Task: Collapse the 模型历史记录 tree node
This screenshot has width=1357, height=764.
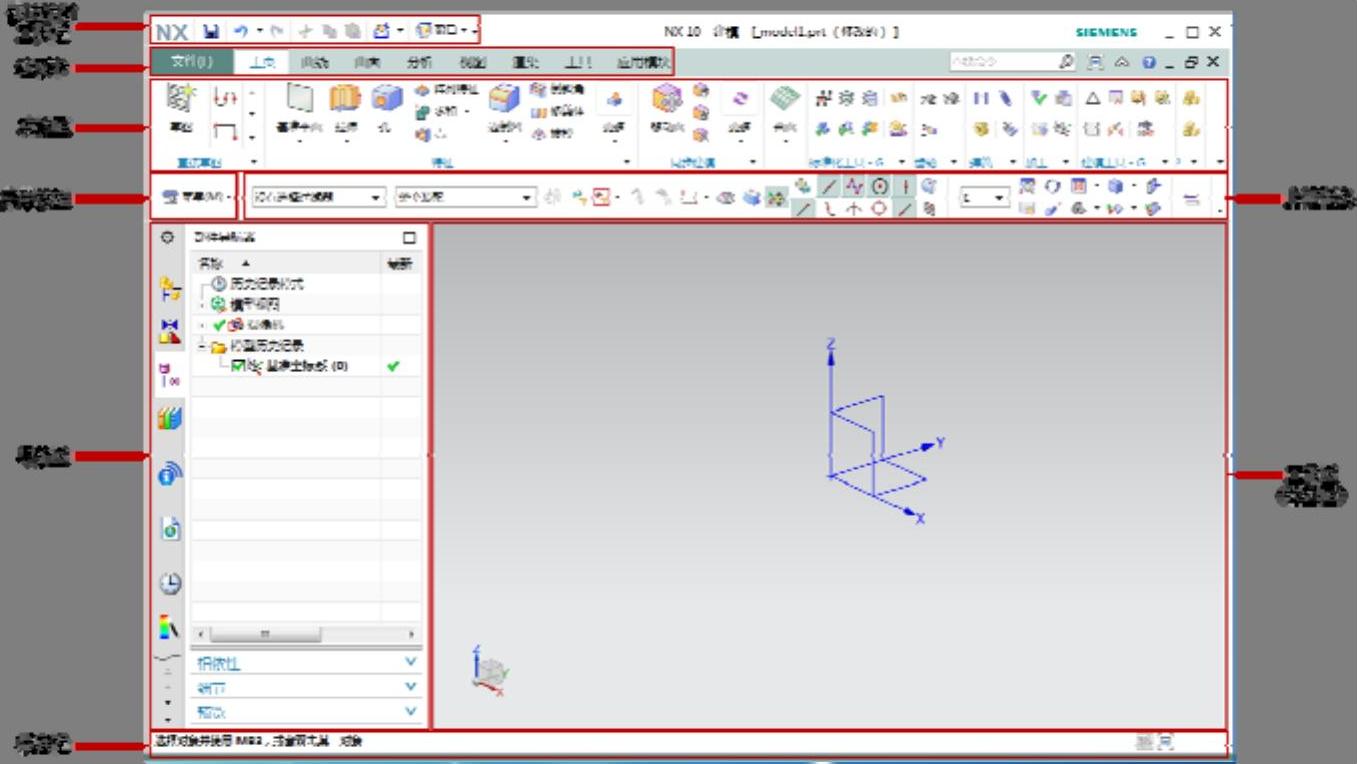Action: (x=201, y=346)
